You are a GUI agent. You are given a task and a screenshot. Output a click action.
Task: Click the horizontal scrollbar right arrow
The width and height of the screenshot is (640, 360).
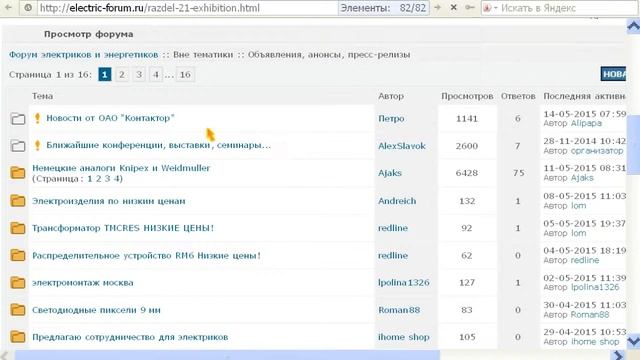[619, 356]
